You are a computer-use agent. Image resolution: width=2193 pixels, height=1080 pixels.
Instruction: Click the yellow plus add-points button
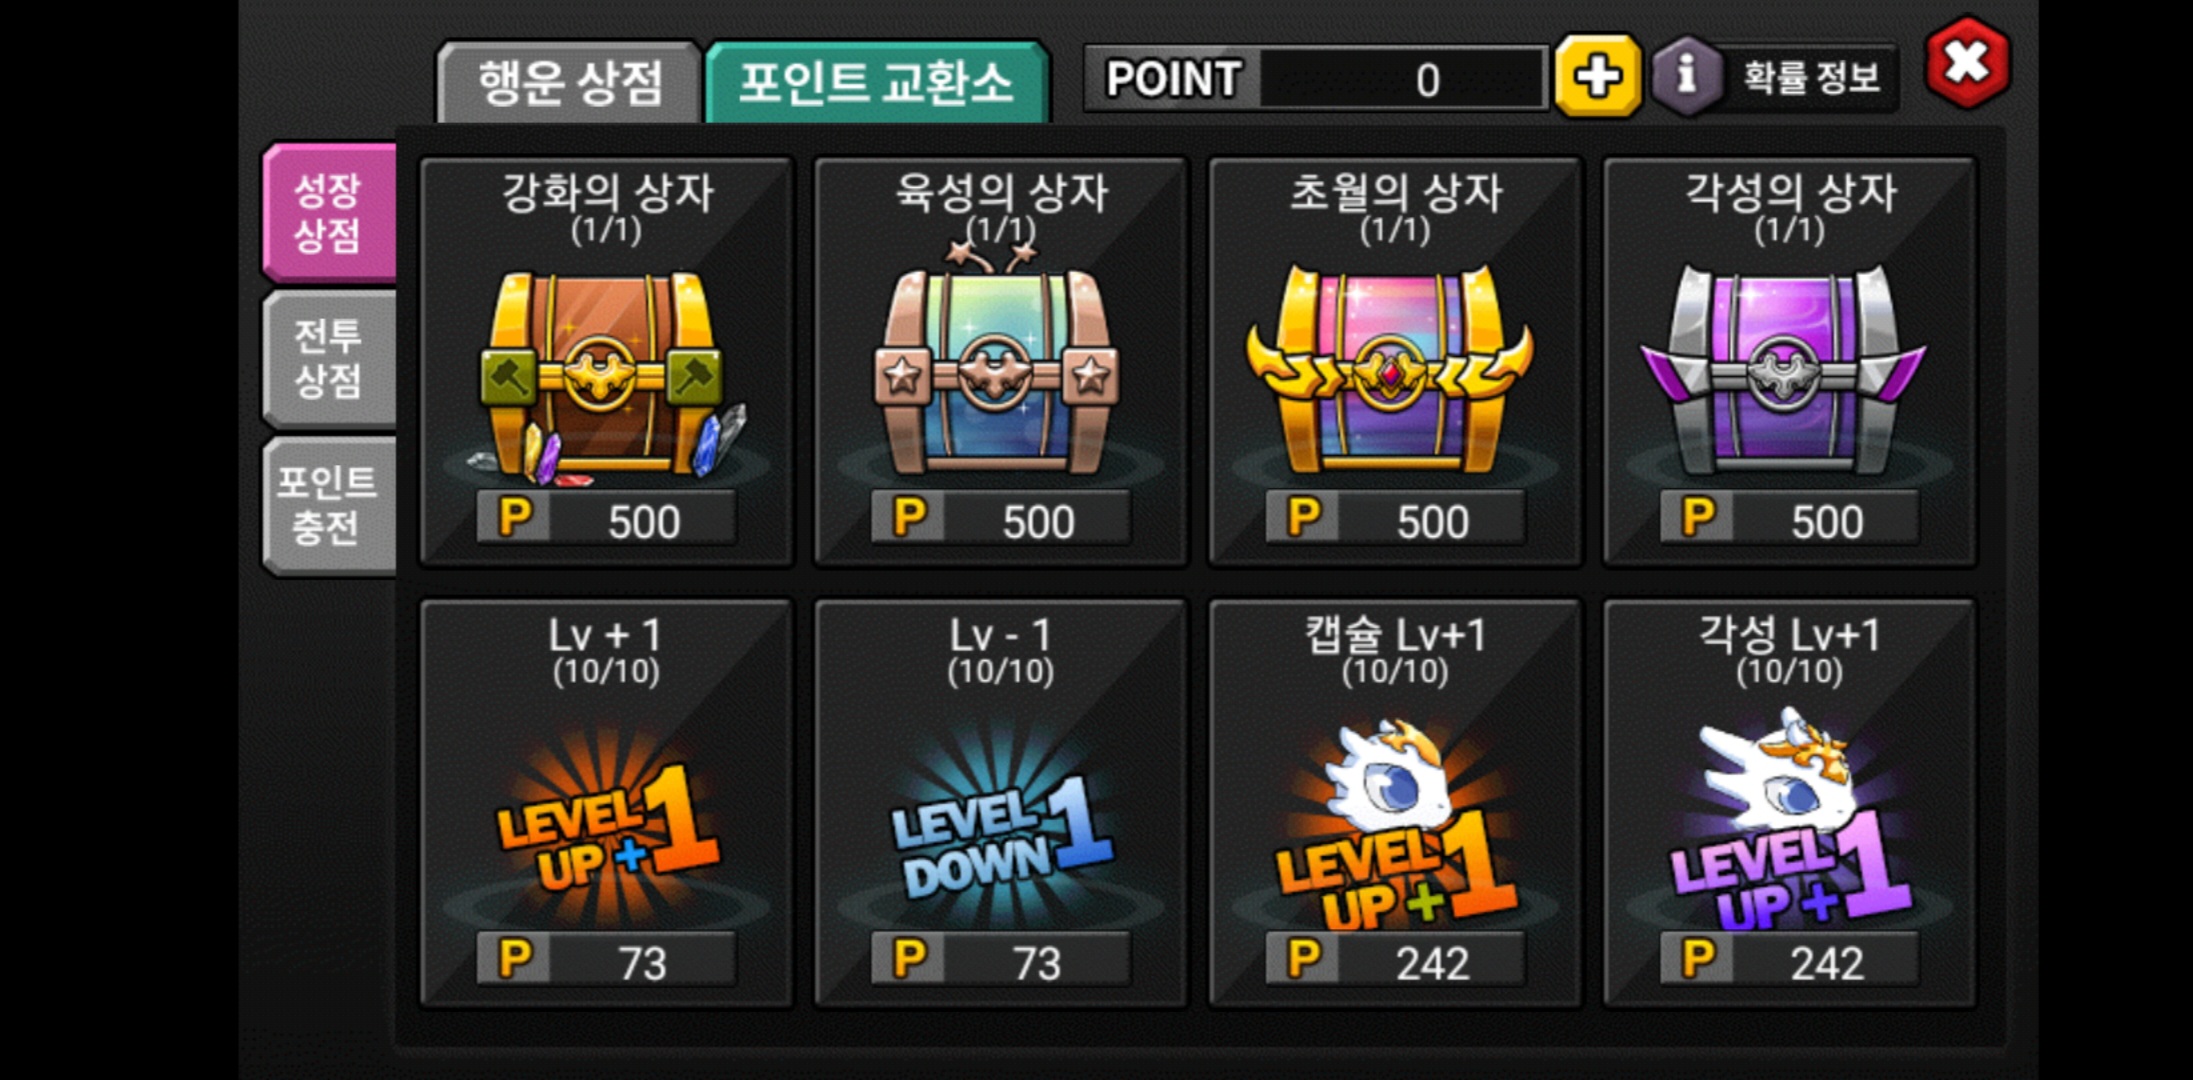pos(1597,77)
